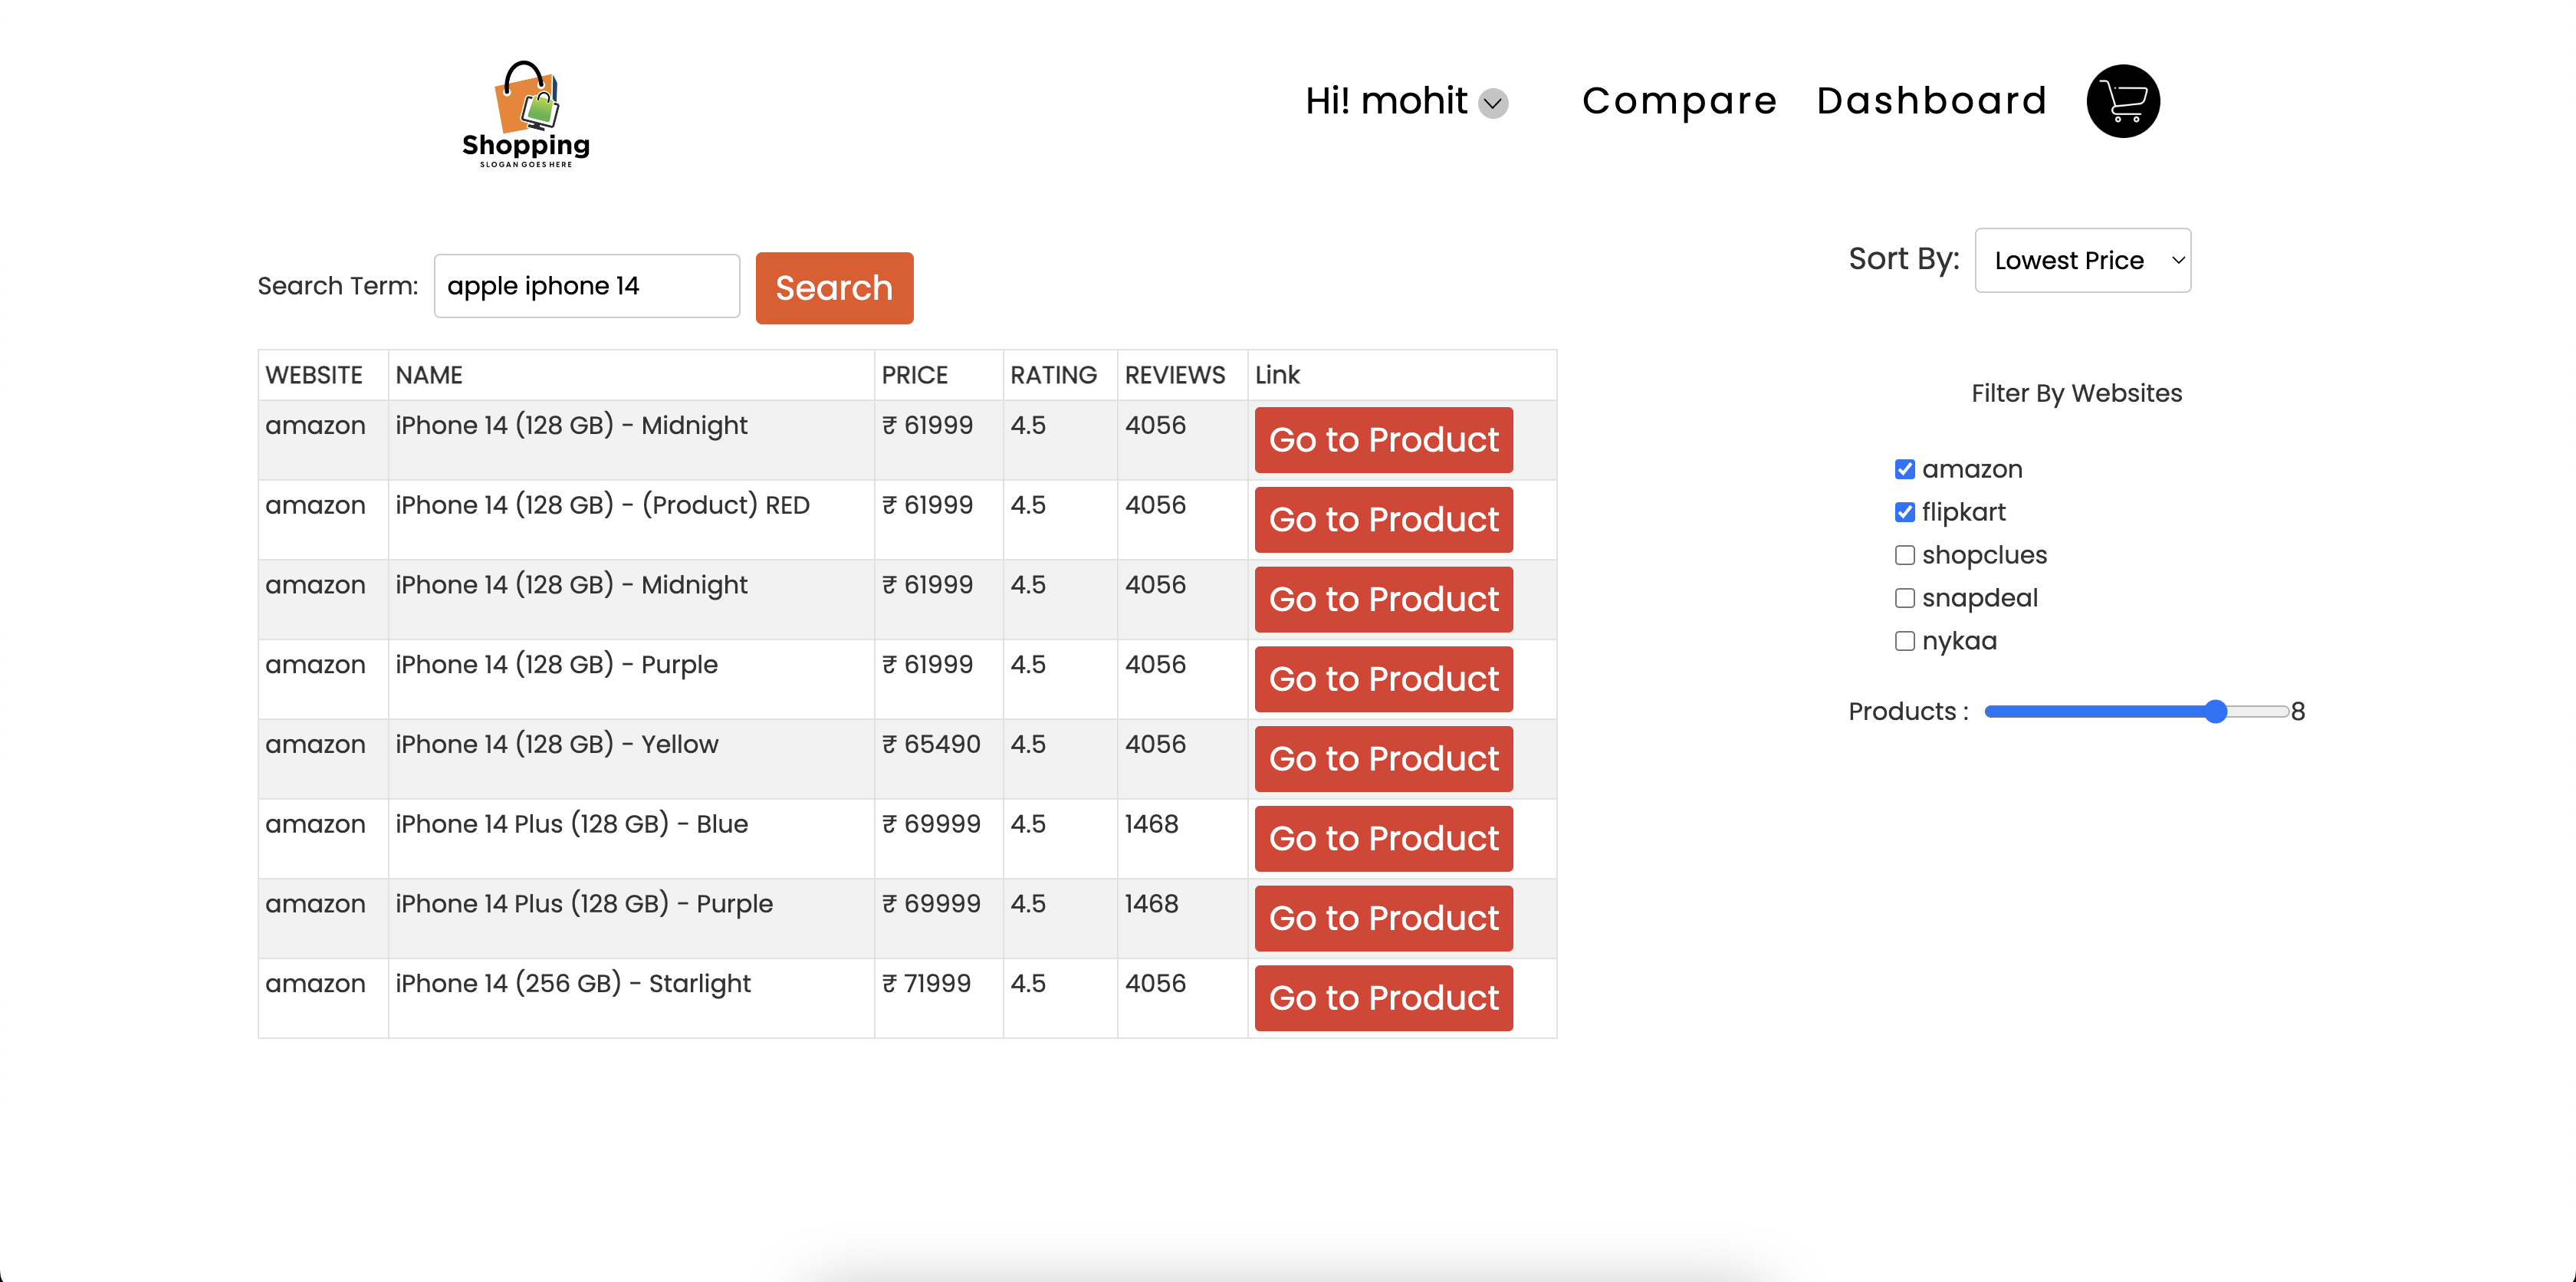This screenshot has width=2576, height=1282.
Task: Open the shopping cart icon
Action: (x=2122, y=101)
